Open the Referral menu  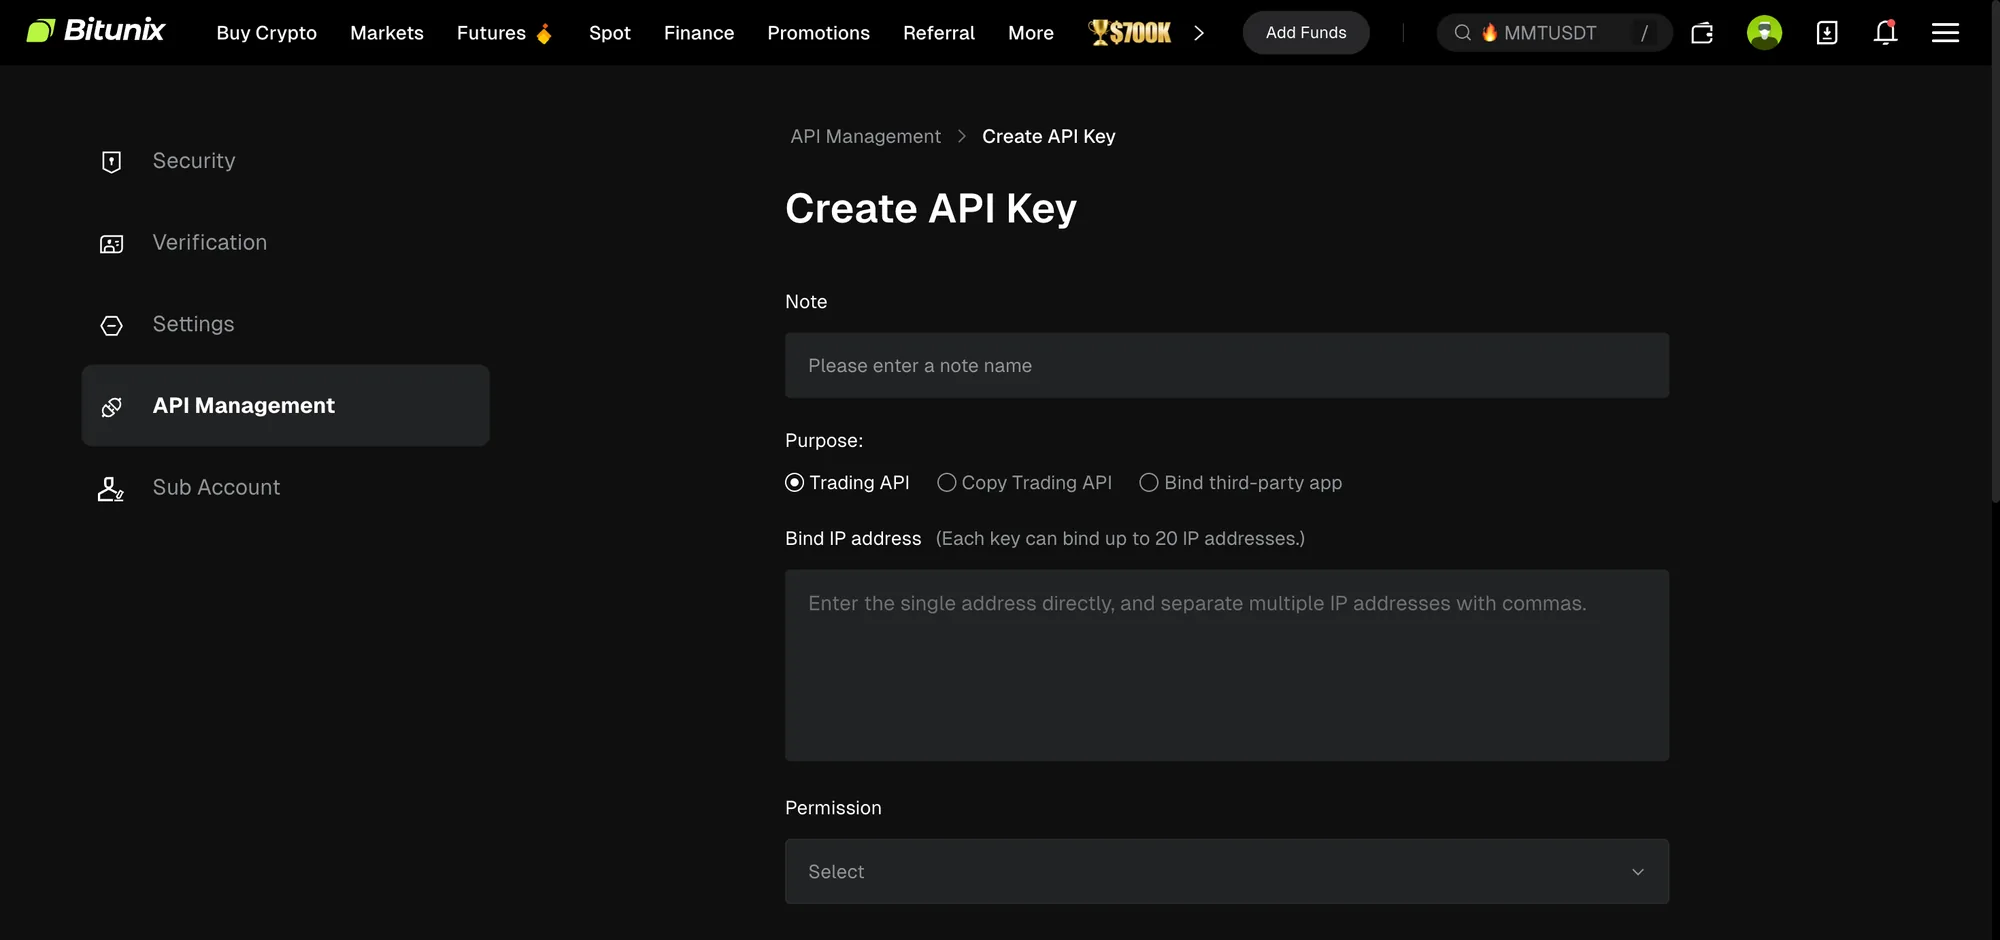[x=938, y=33]
